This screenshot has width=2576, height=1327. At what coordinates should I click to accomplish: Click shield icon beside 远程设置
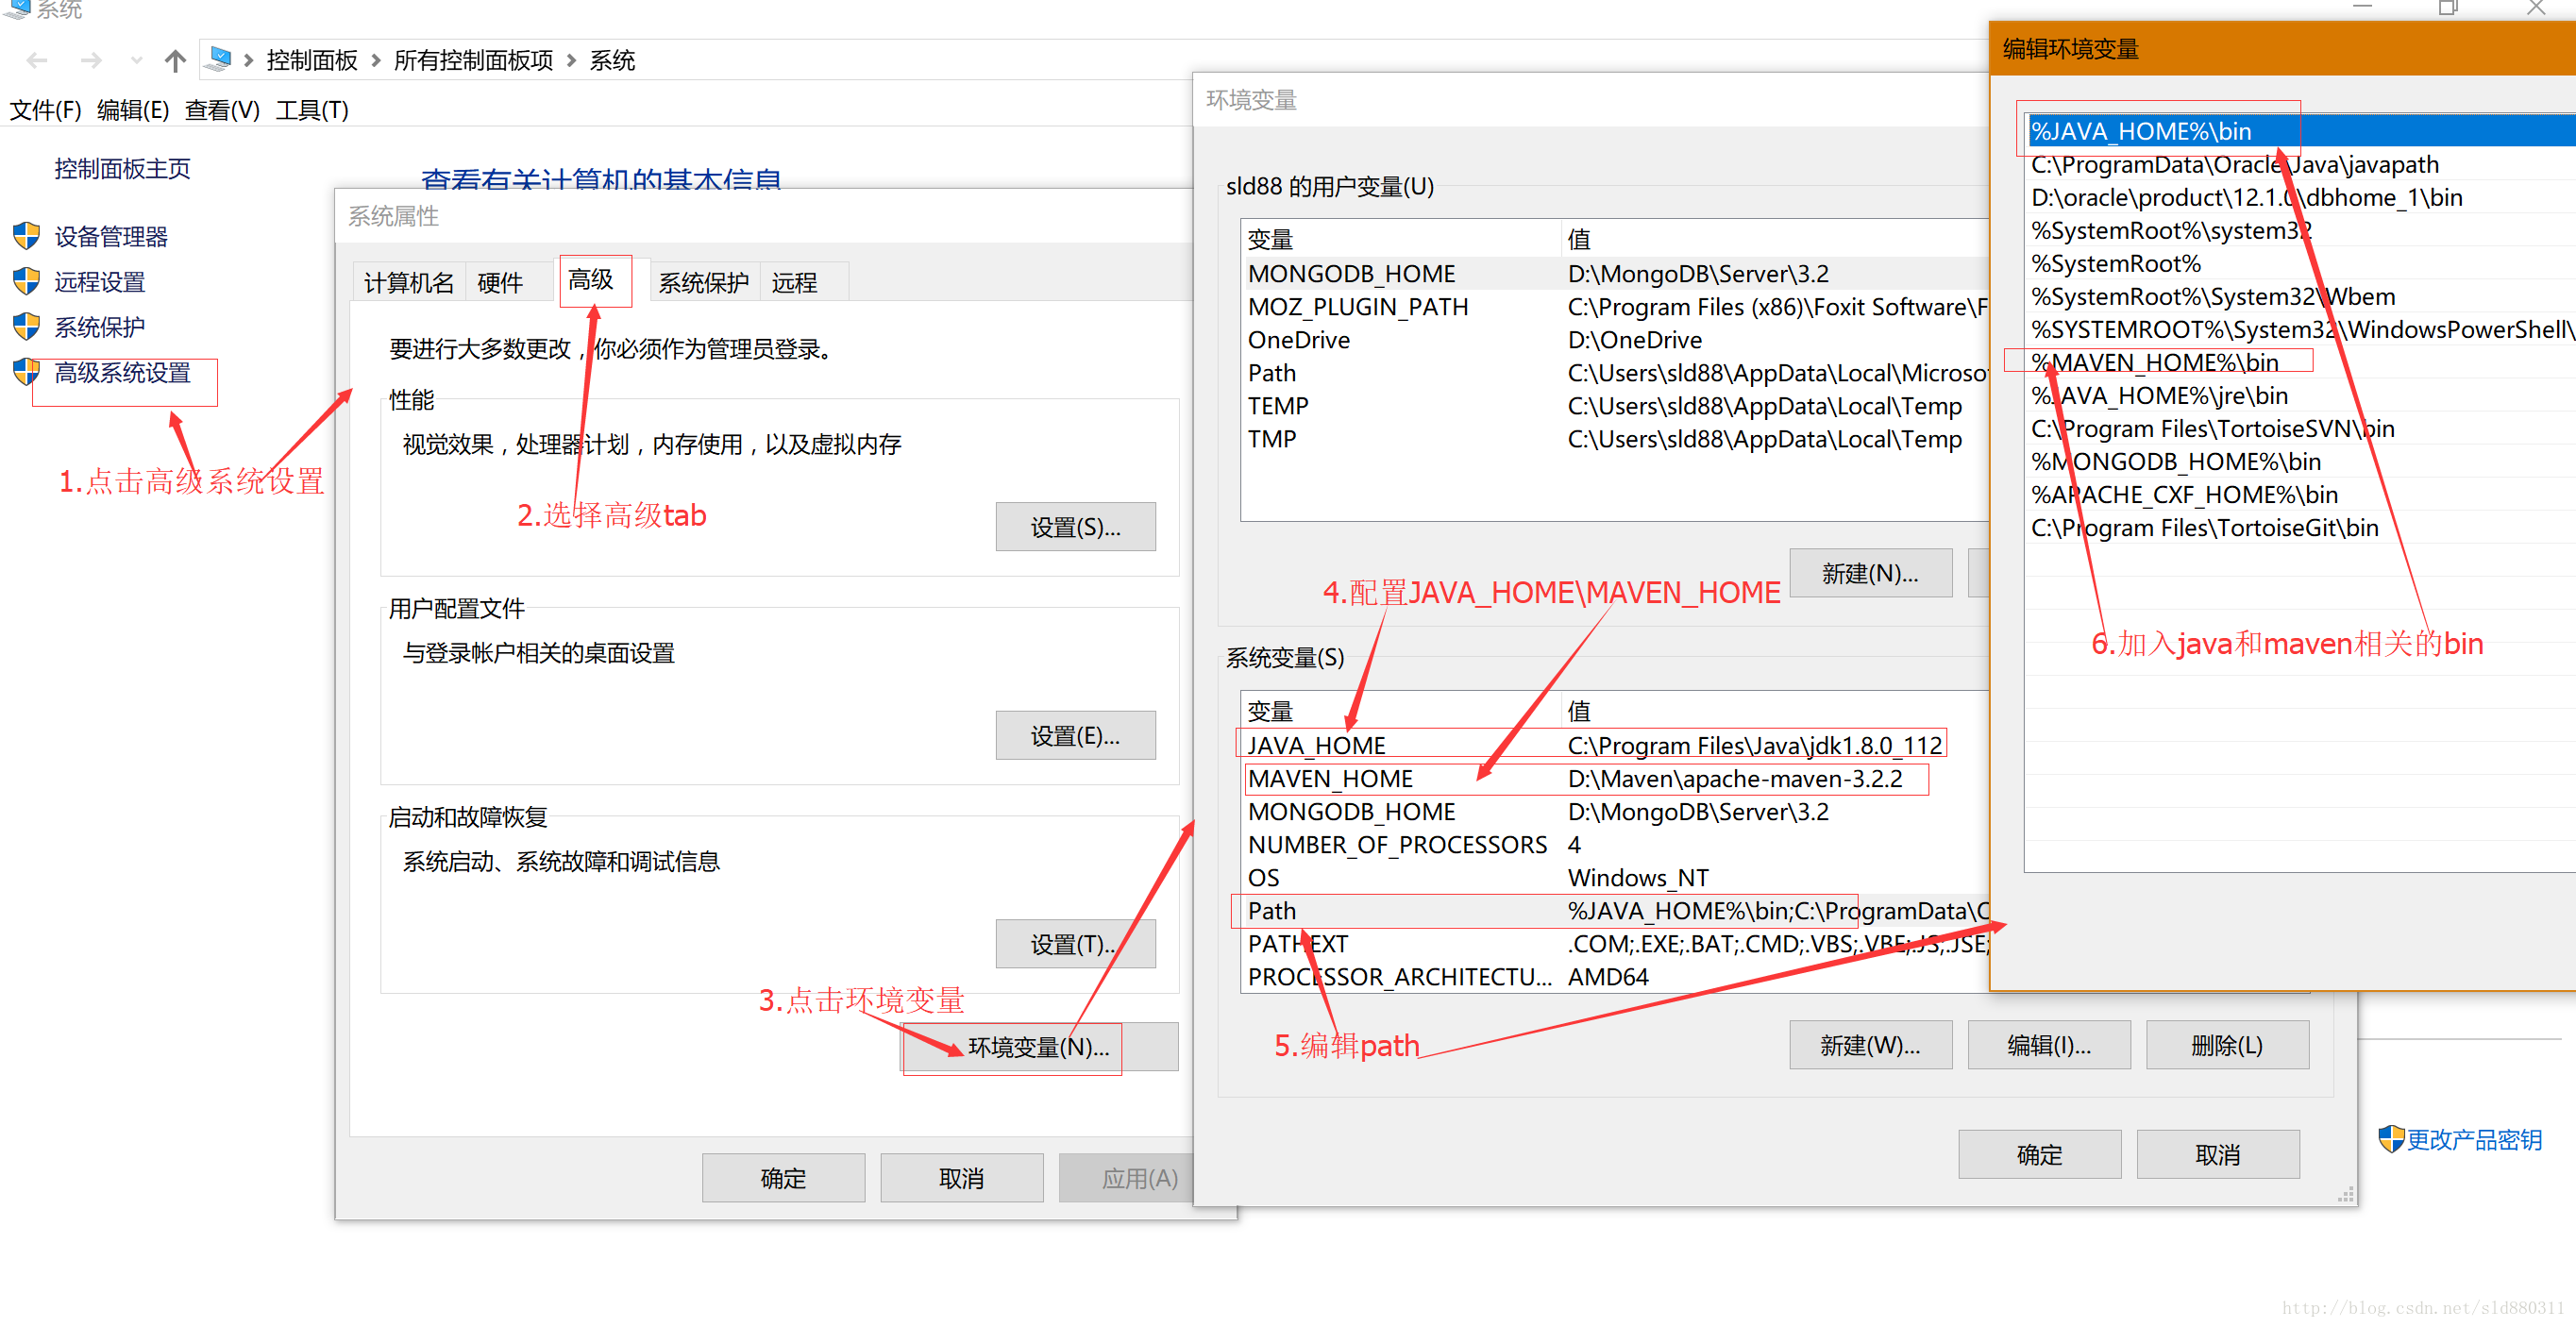click(26, 281)
